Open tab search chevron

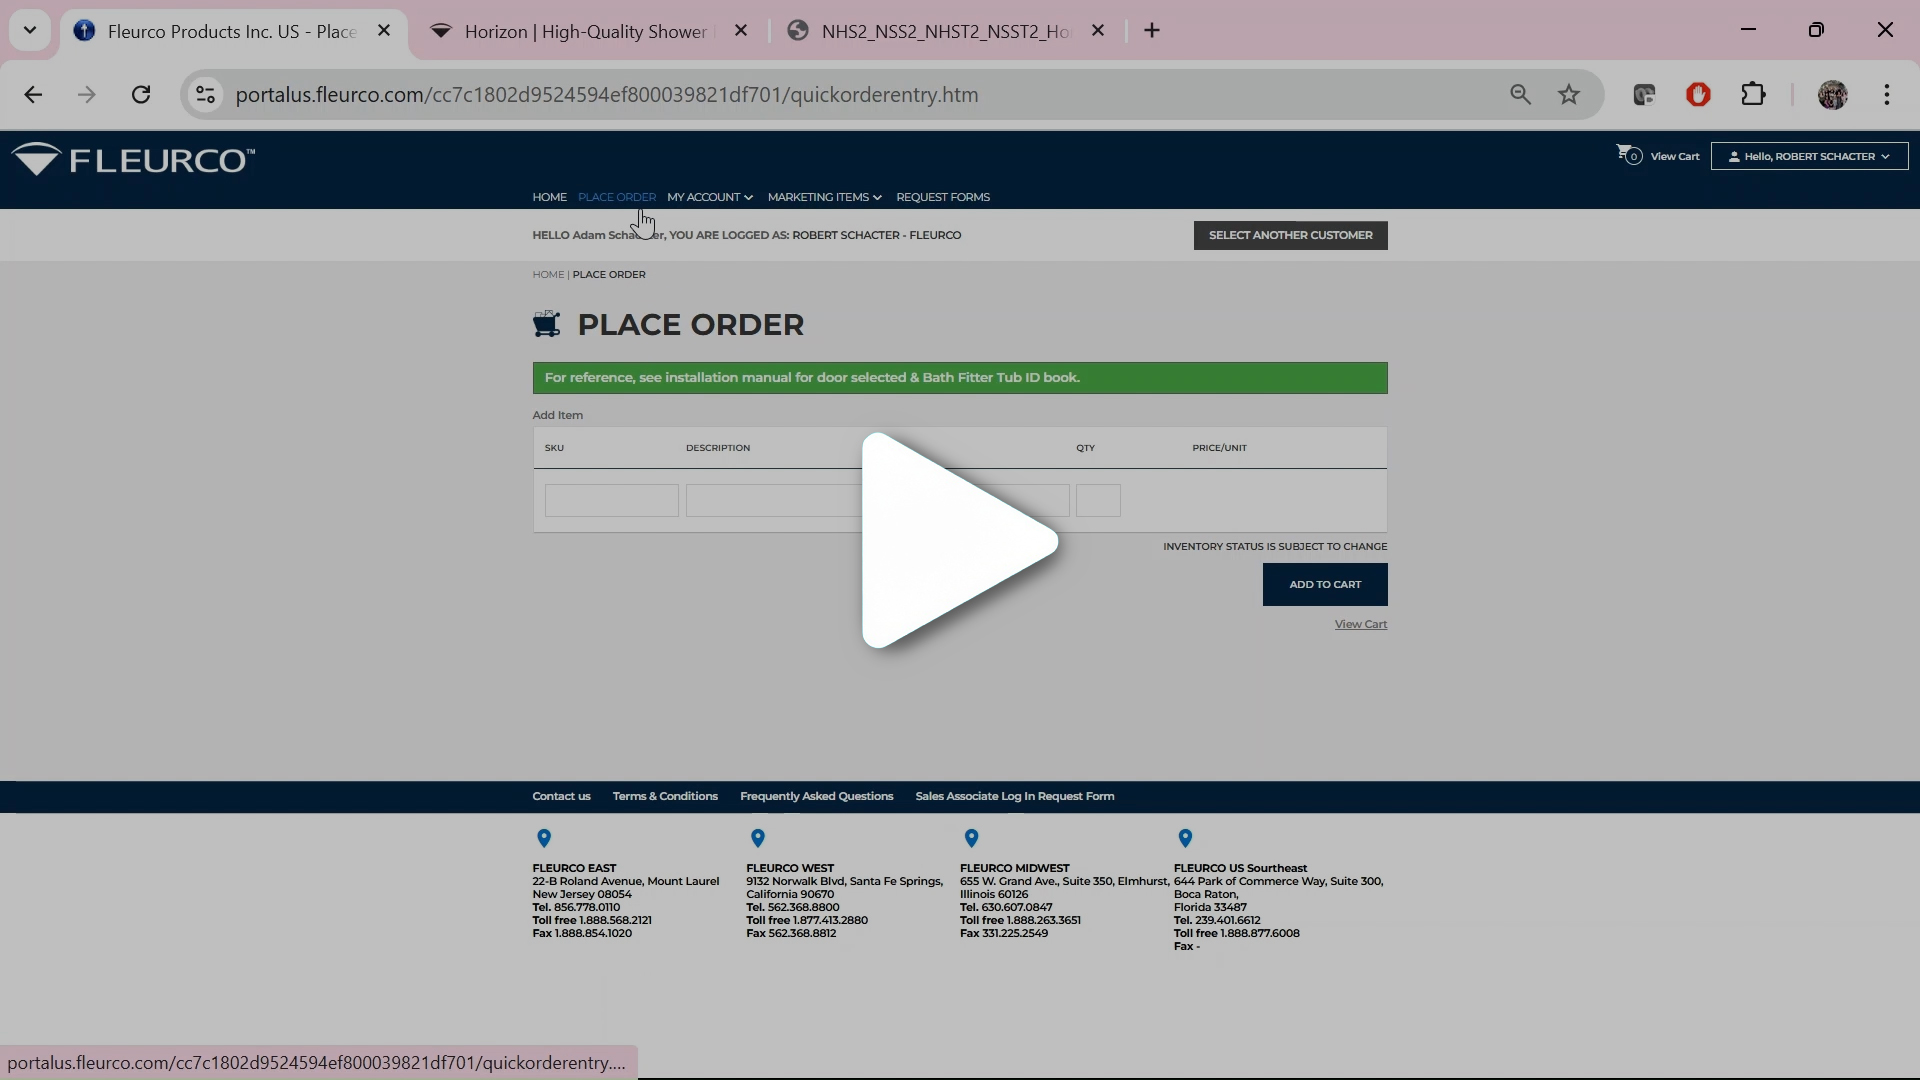(x=30, y=30)
